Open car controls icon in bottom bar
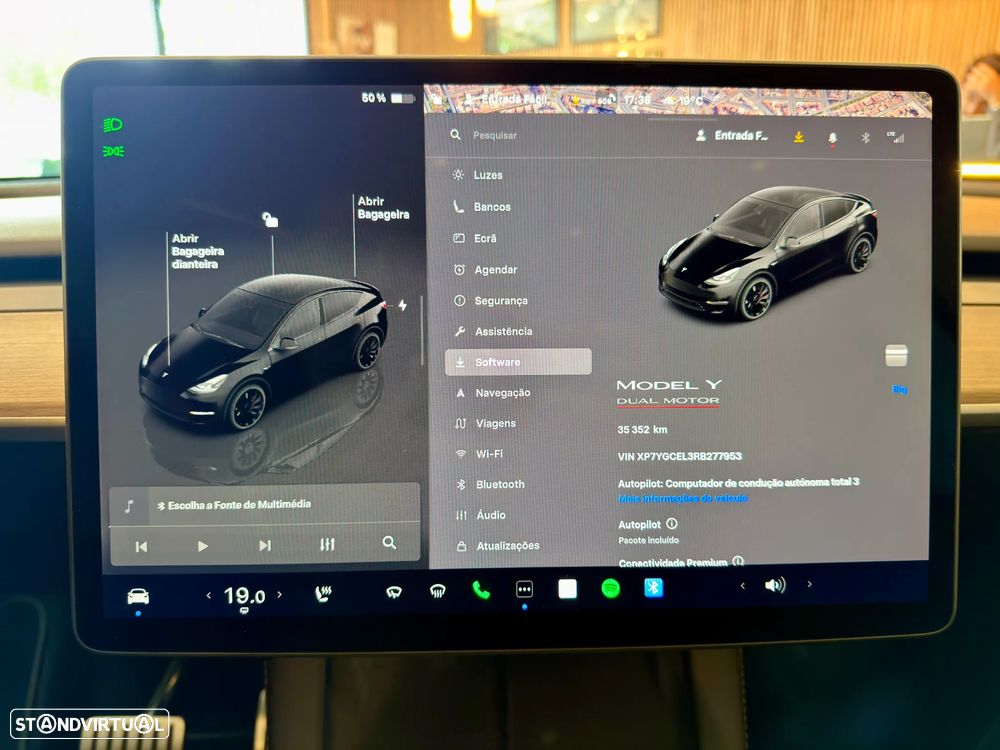 click(138, 597)
